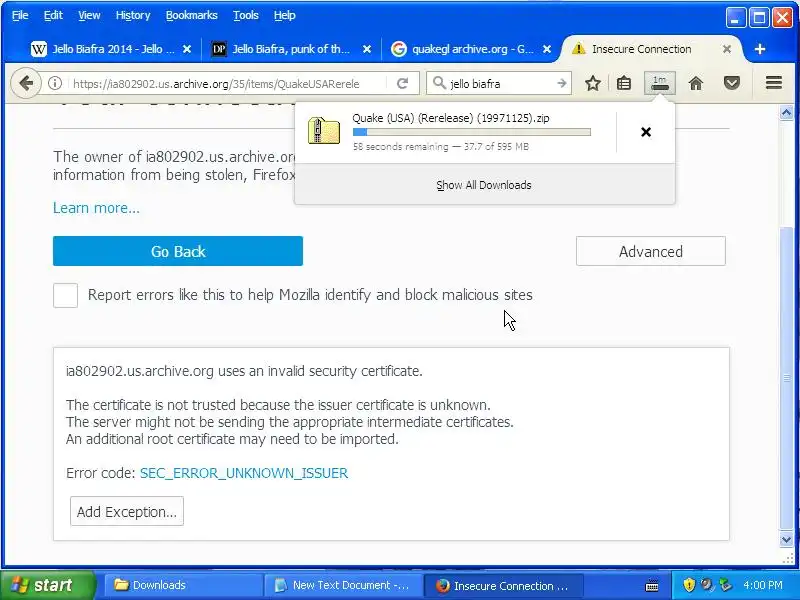Open the History menu

[x=133, y=15]
